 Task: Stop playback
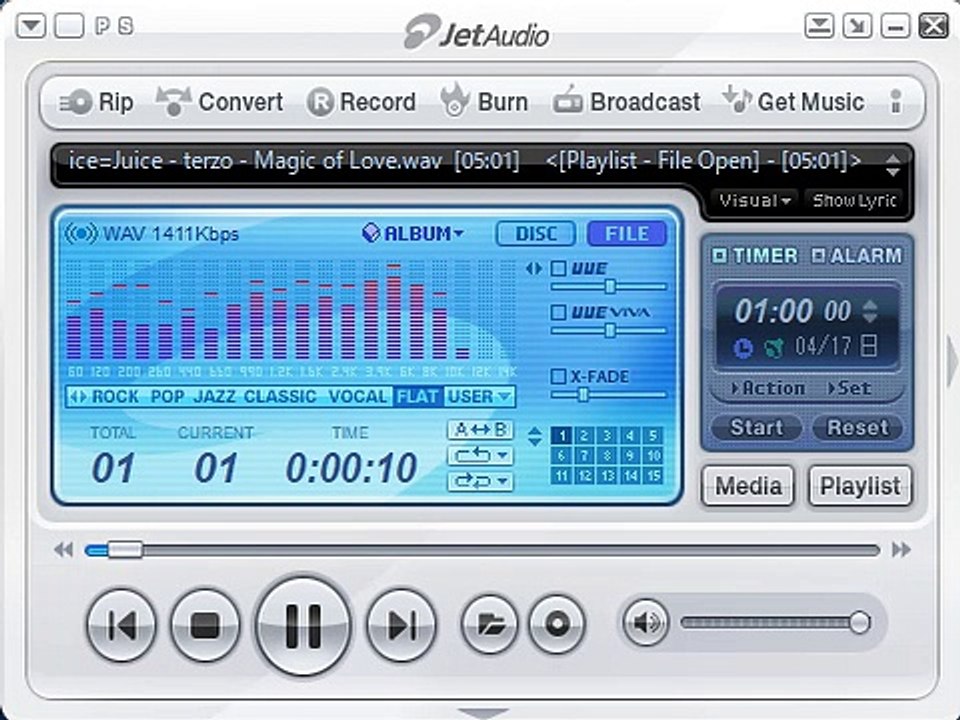(205, 625)
